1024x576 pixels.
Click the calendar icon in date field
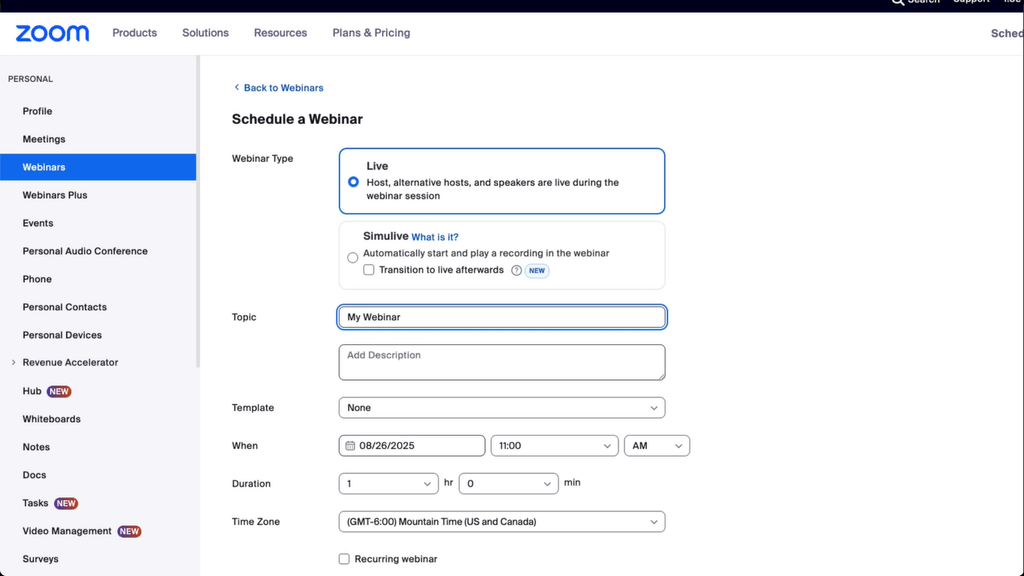point(350,445)
